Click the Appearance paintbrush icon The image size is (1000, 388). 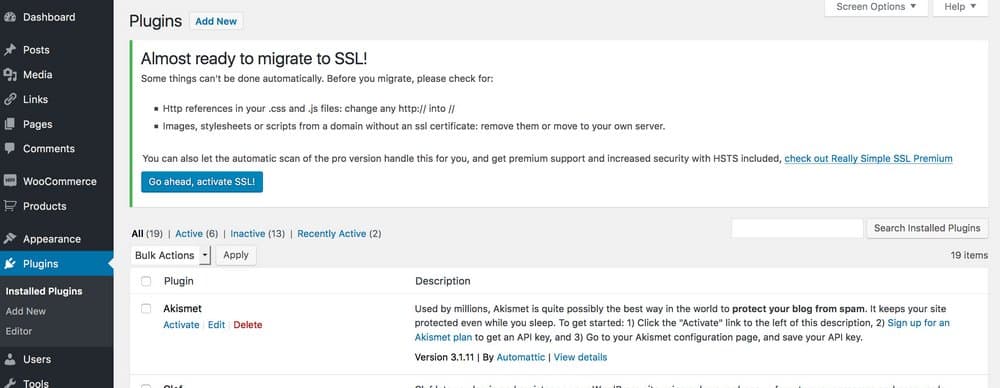point(10,239)
